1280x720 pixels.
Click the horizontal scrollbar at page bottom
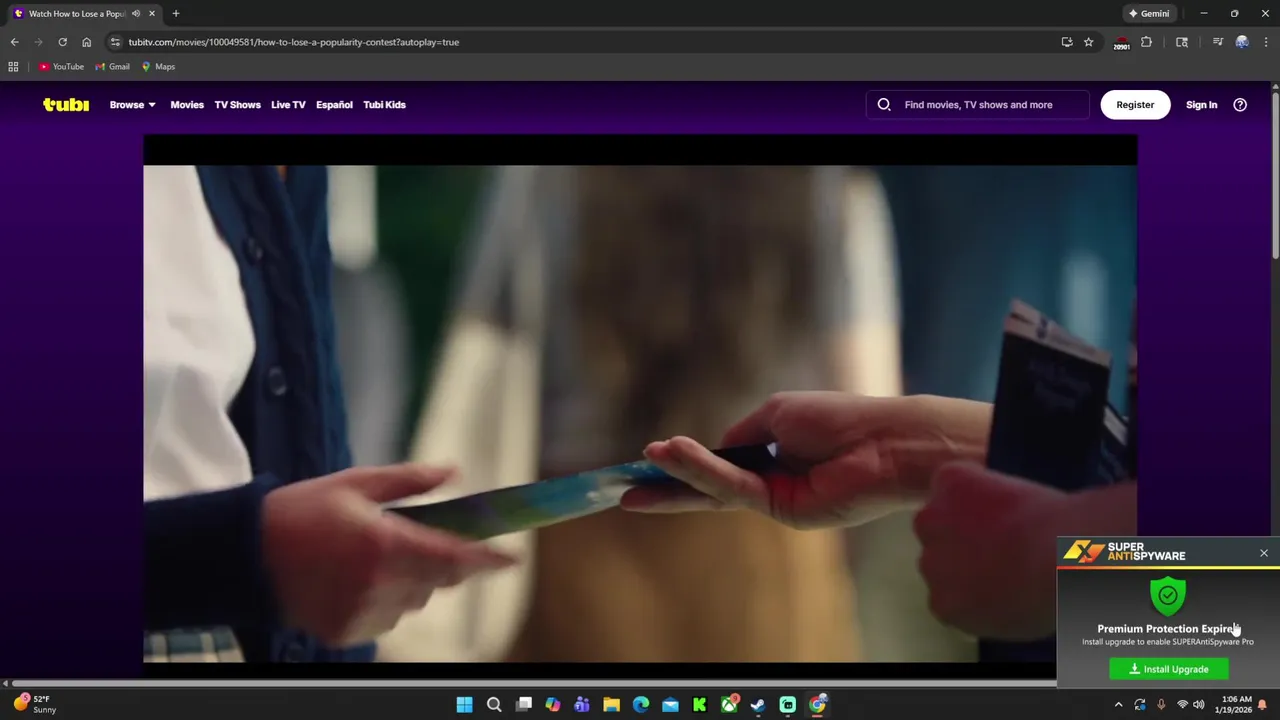tap(535, 684)
